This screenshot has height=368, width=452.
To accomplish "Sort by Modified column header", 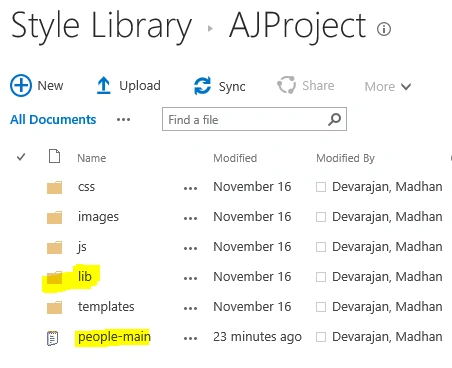I will (x=235, y=158).
